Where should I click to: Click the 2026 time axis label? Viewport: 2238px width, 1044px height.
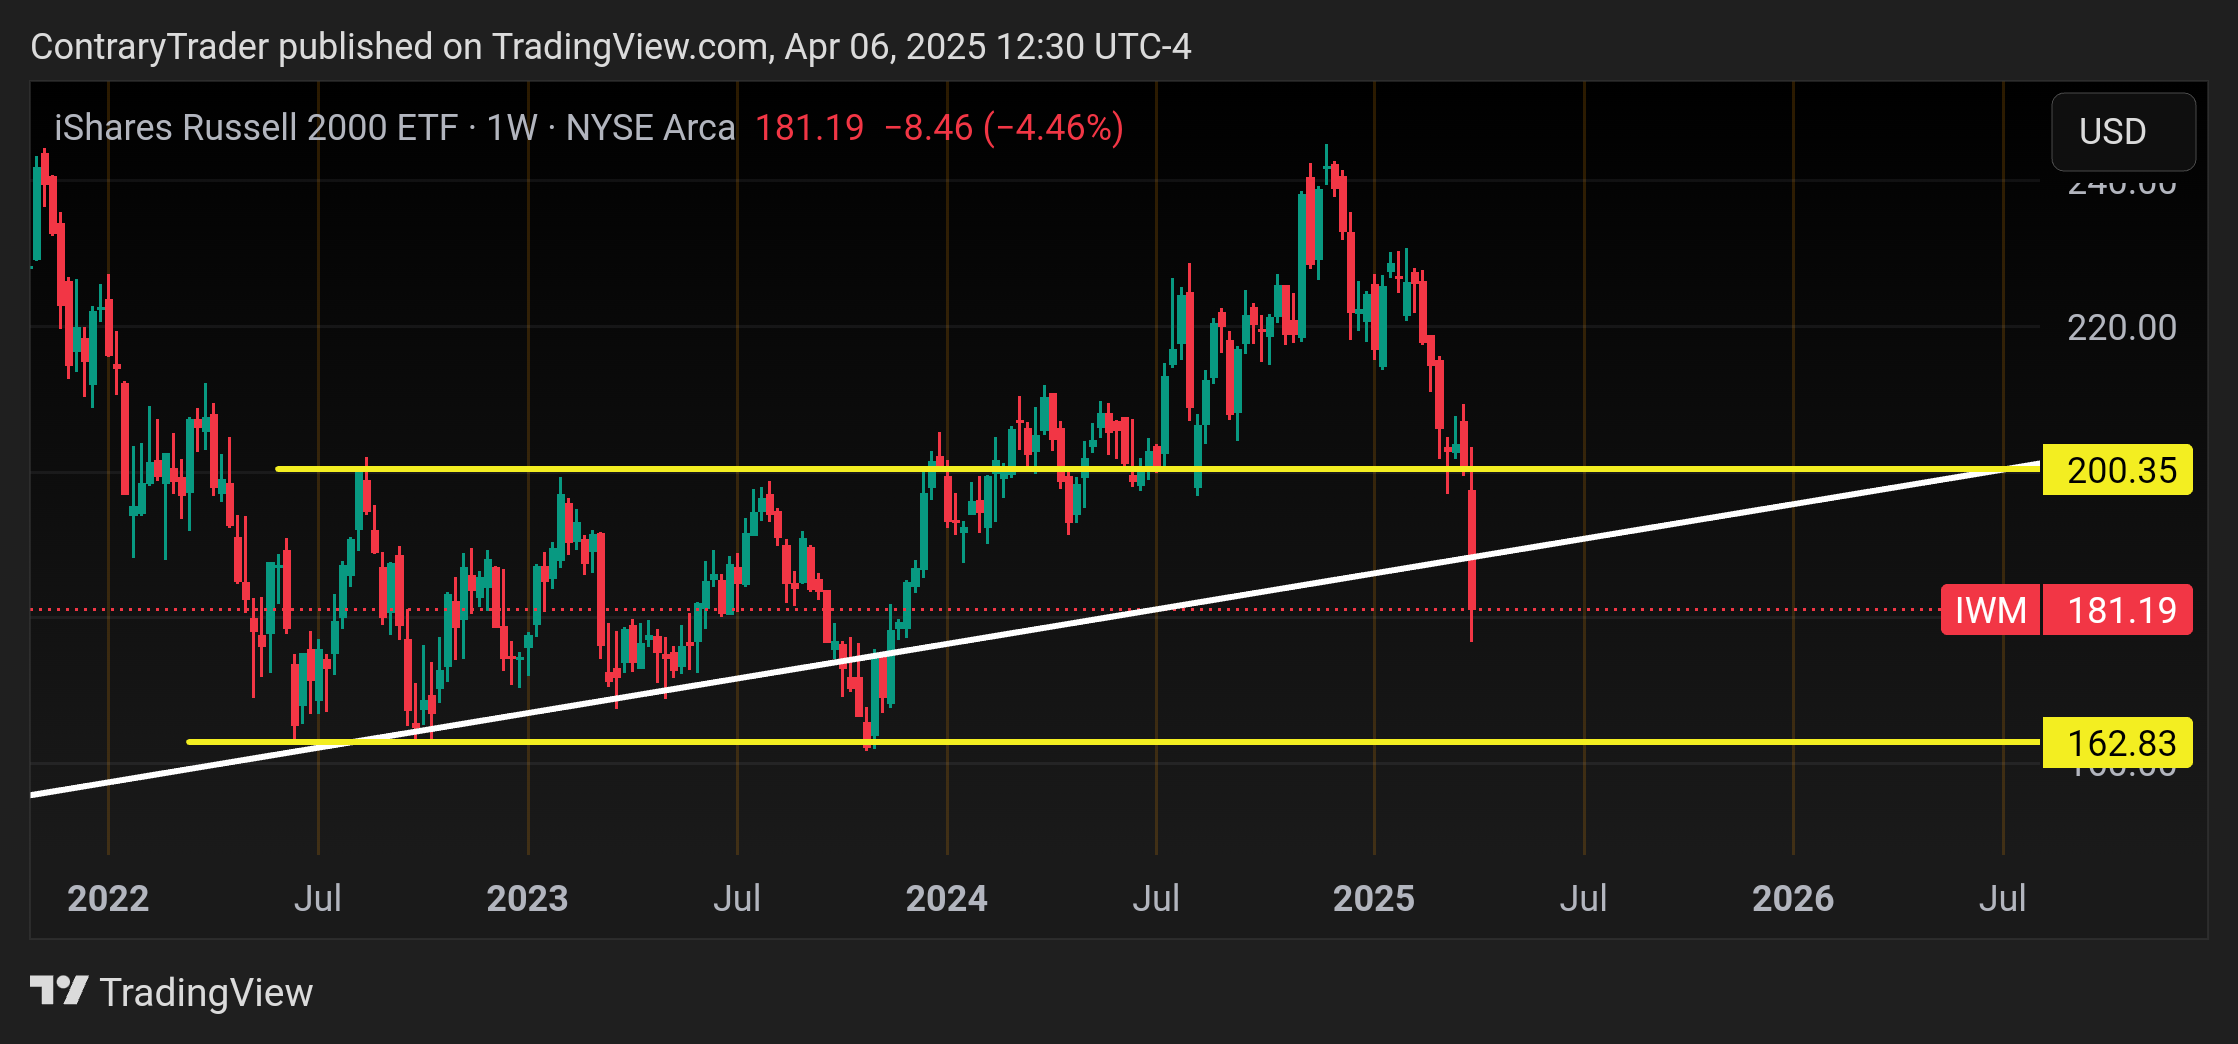click(1793, 898)
